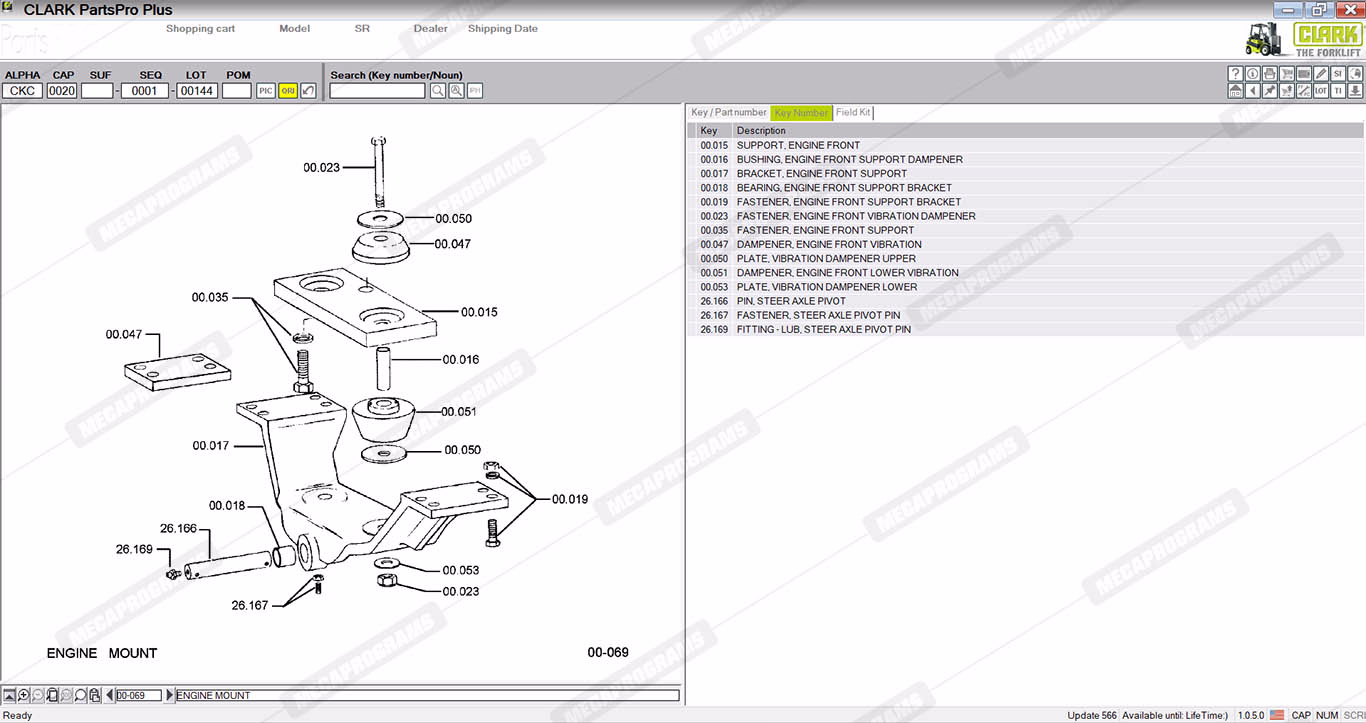
Task: Click the Home icon in toolbar
Action: coord(1235,91)
